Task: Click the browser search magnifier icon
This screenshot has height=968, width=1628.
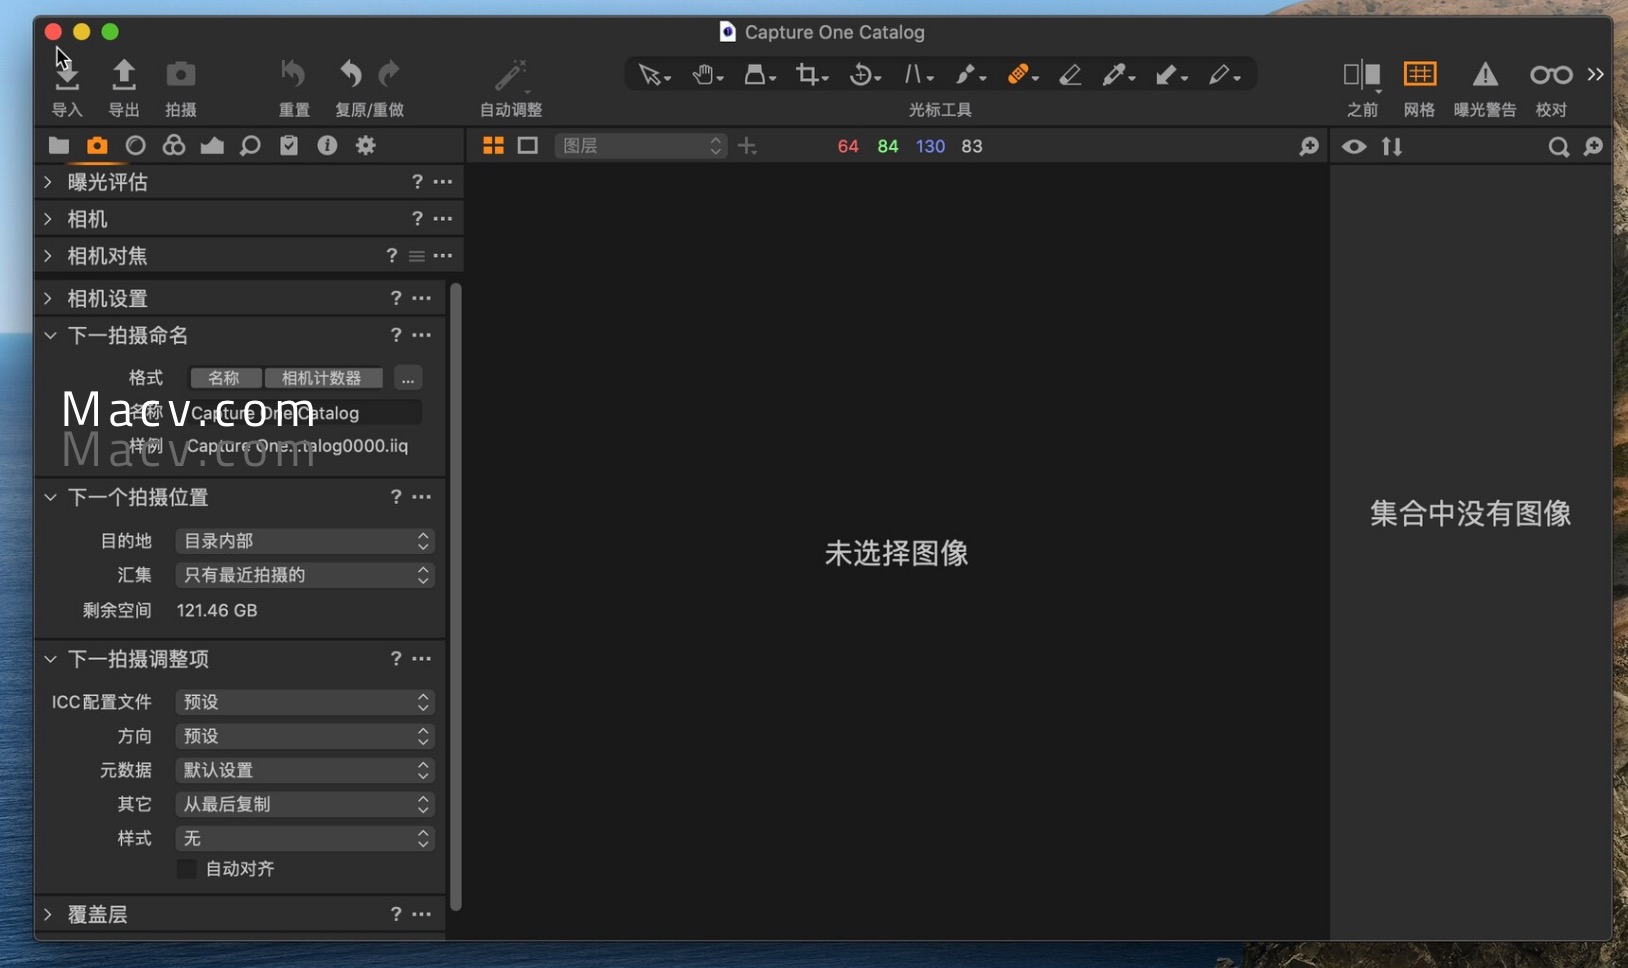Action: (x=1558, y=147)
